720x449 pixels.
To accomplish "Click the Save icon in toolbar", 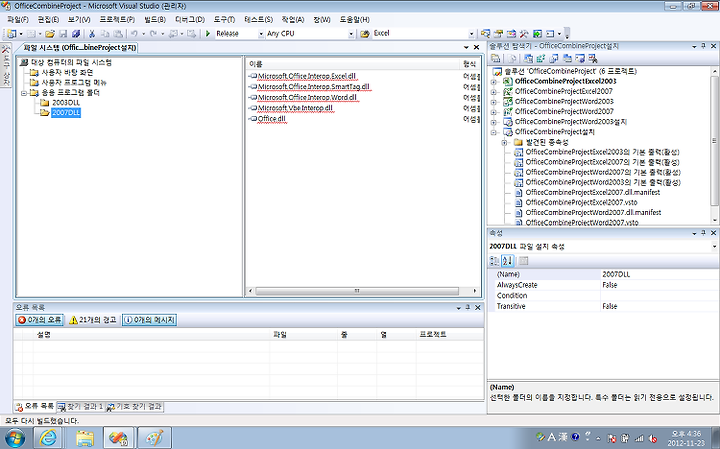I will (63, 34).
